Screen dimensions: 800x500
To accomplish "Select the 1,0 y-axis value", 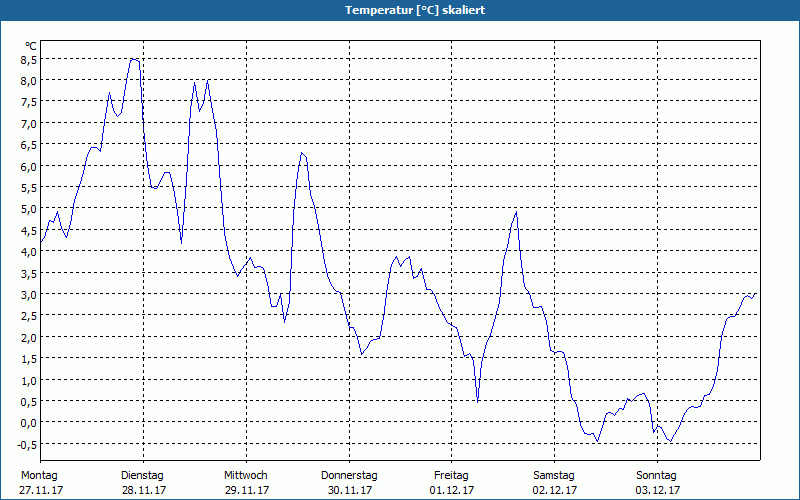I will tap(28, 380).
